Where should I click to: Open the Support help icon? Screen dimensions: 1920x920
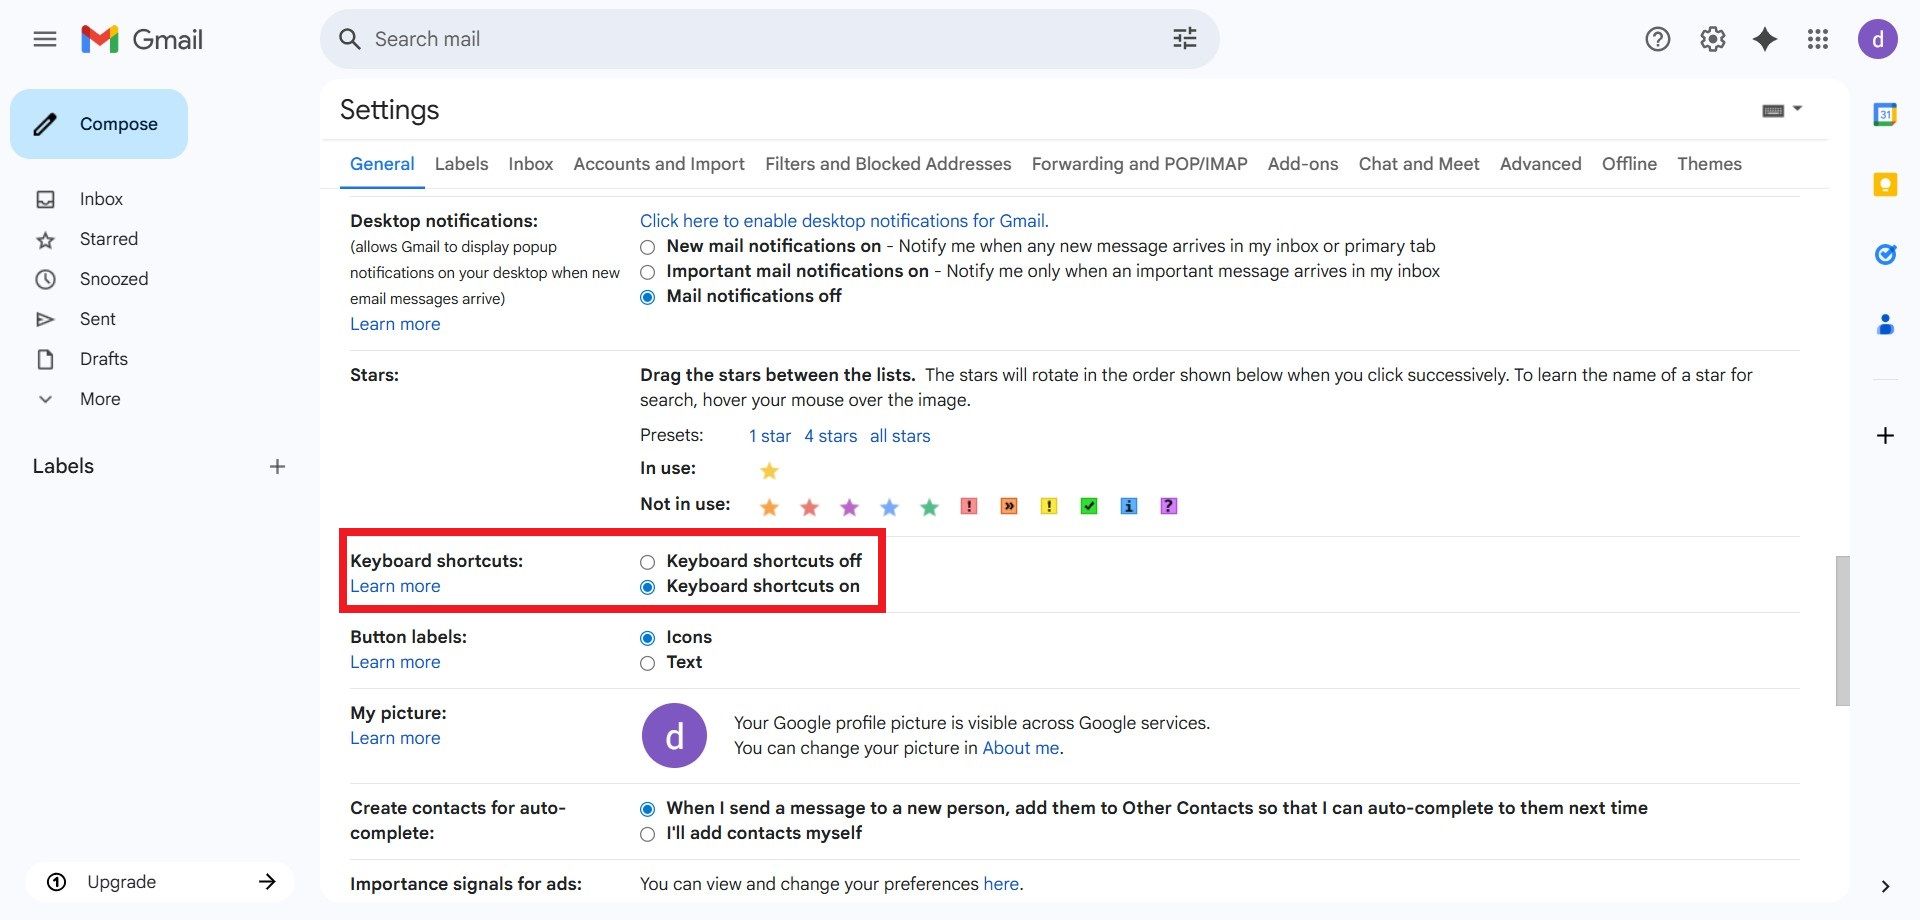(1657, 39)
